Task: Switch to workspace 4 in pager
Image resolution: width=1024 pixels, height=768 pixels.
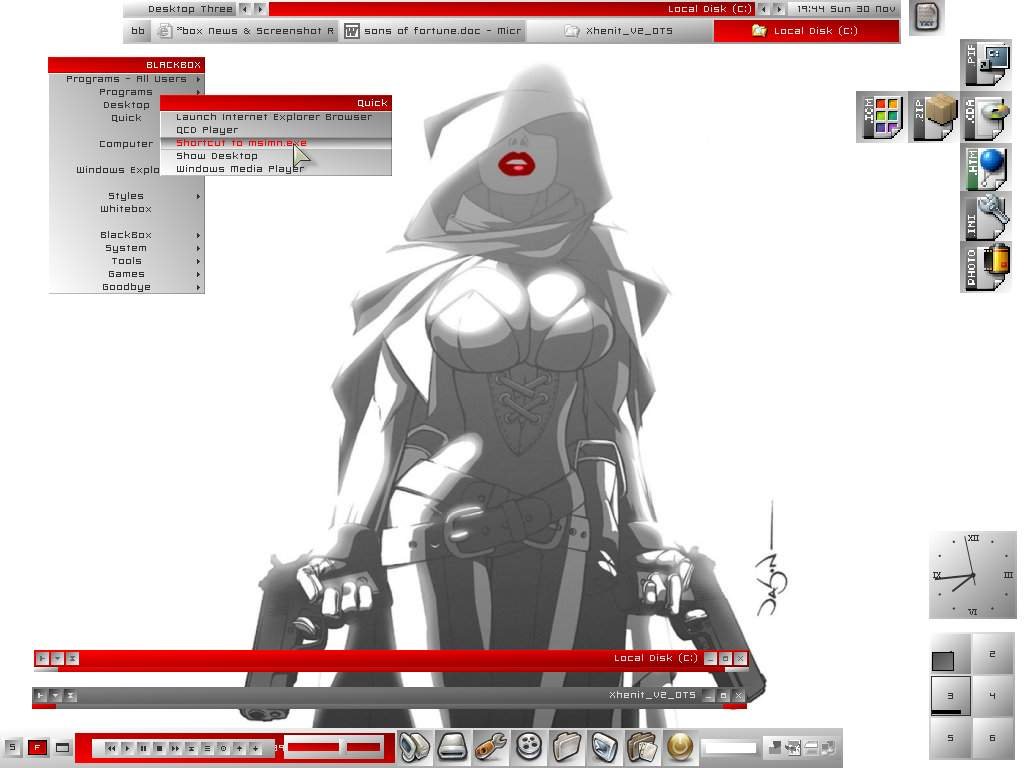Action: point(993,696)
